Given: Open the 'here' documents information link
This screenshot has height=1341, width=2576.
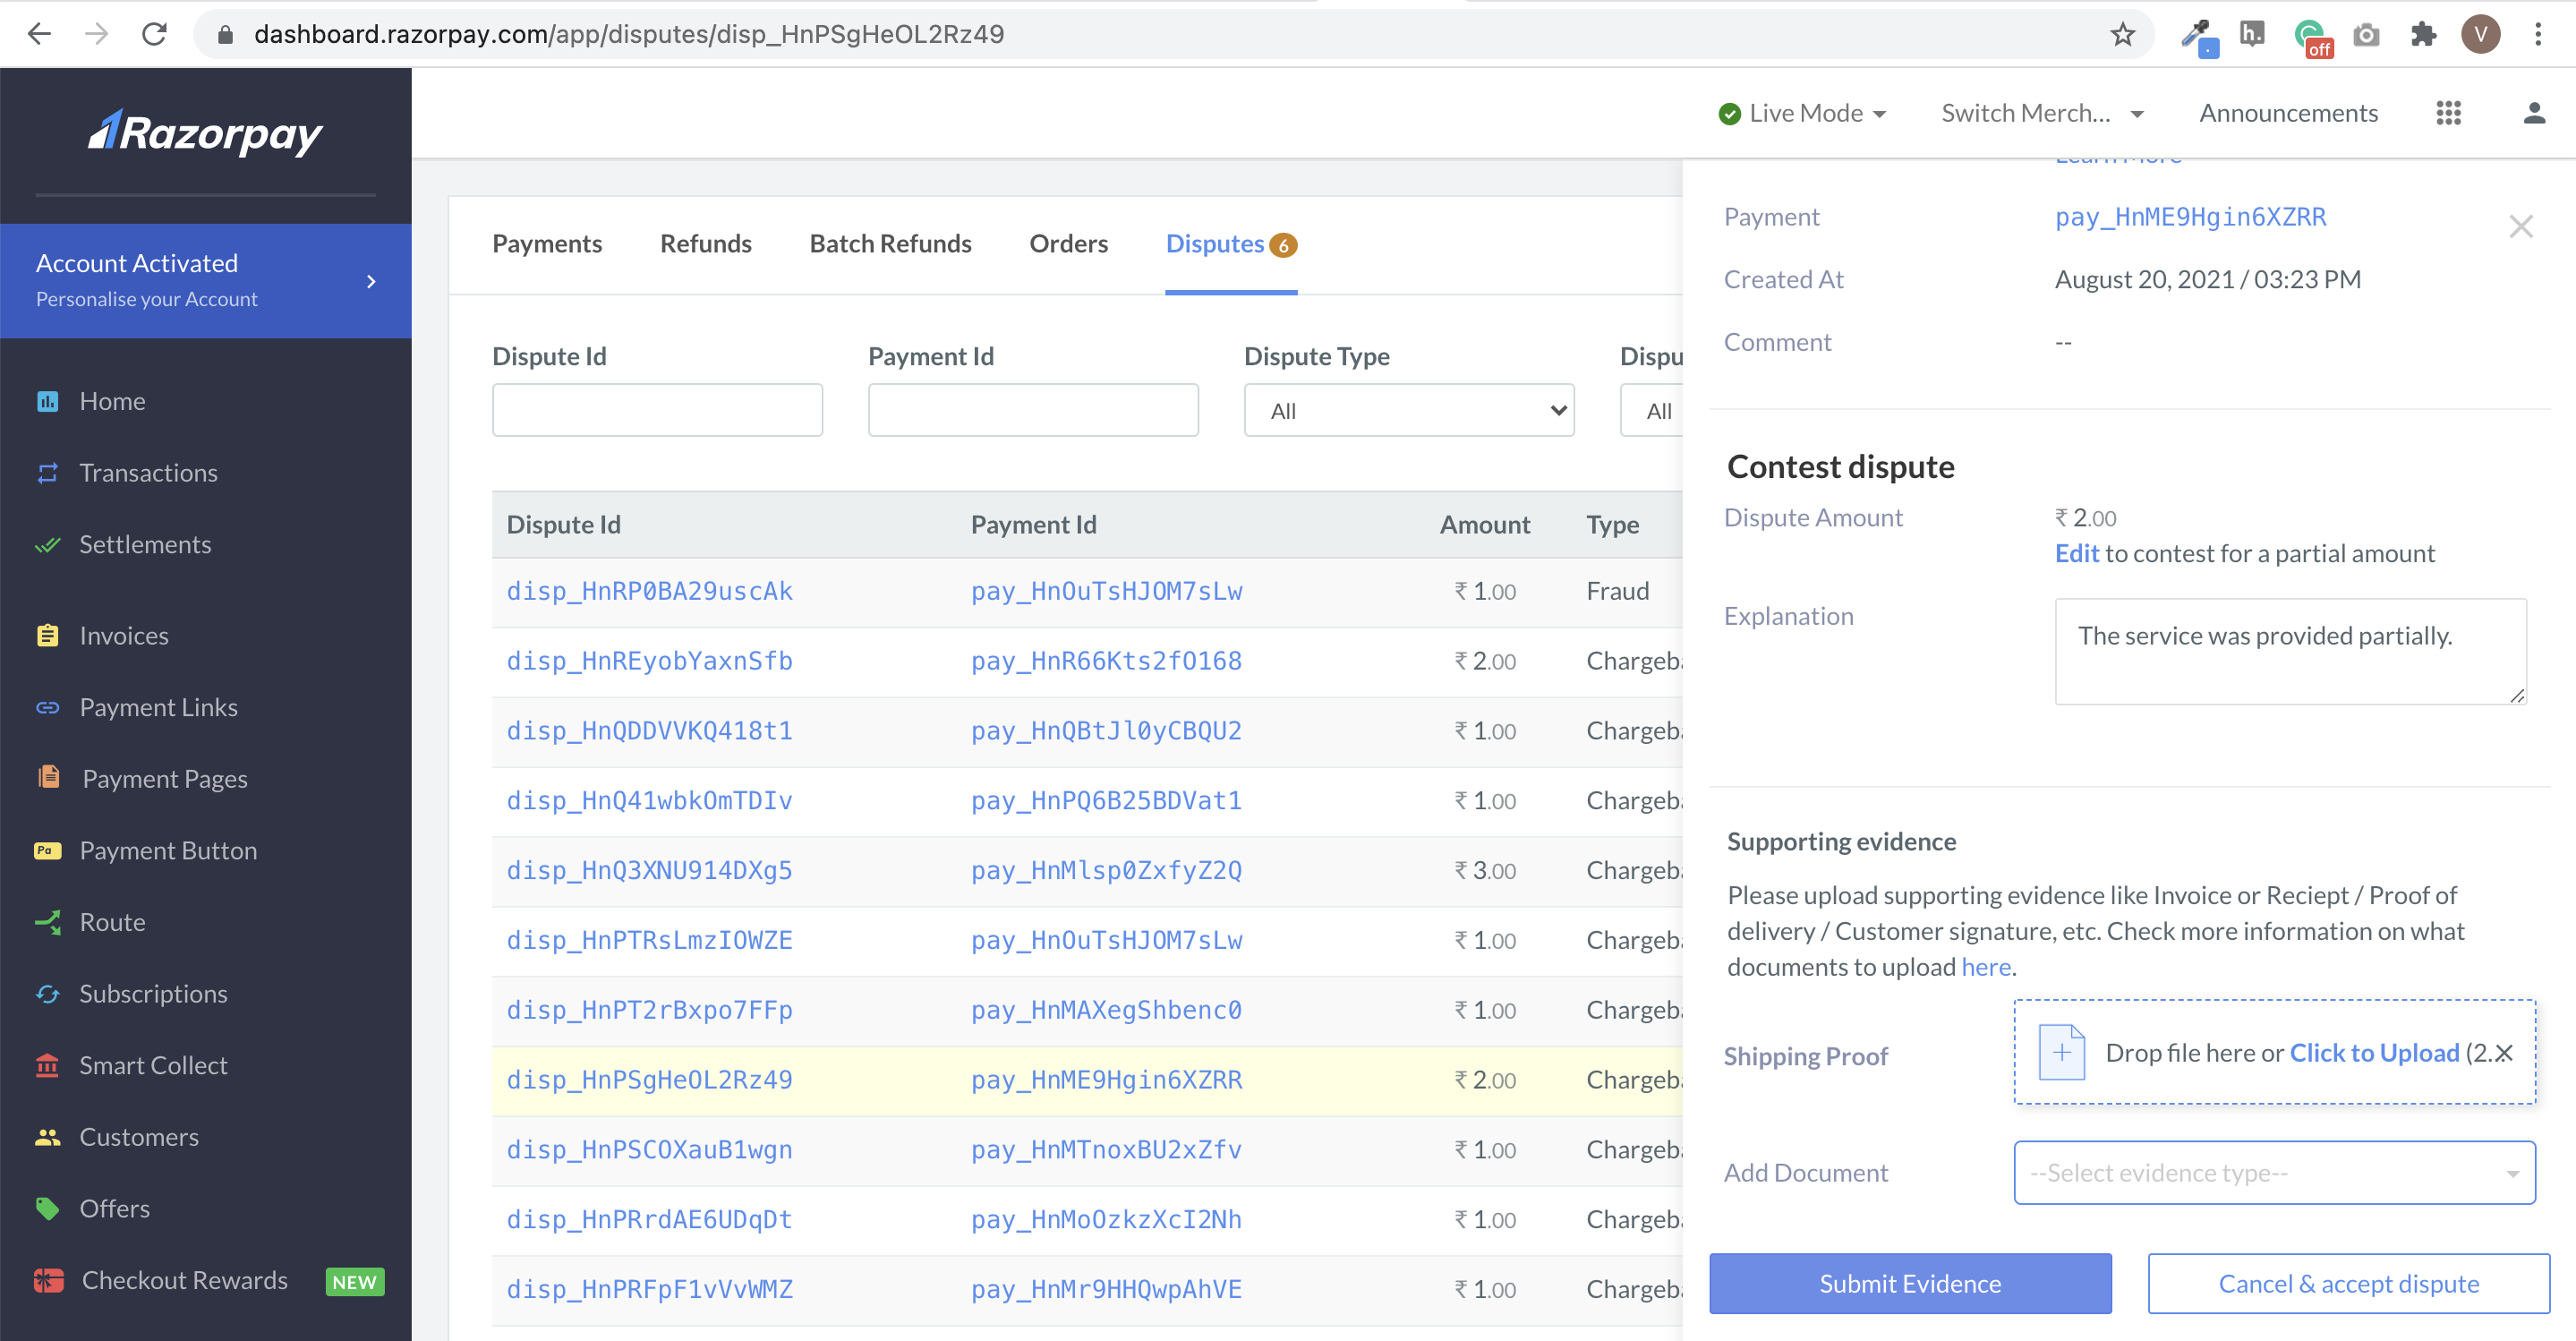Looking at the screenshot, I should point(1985,967).
